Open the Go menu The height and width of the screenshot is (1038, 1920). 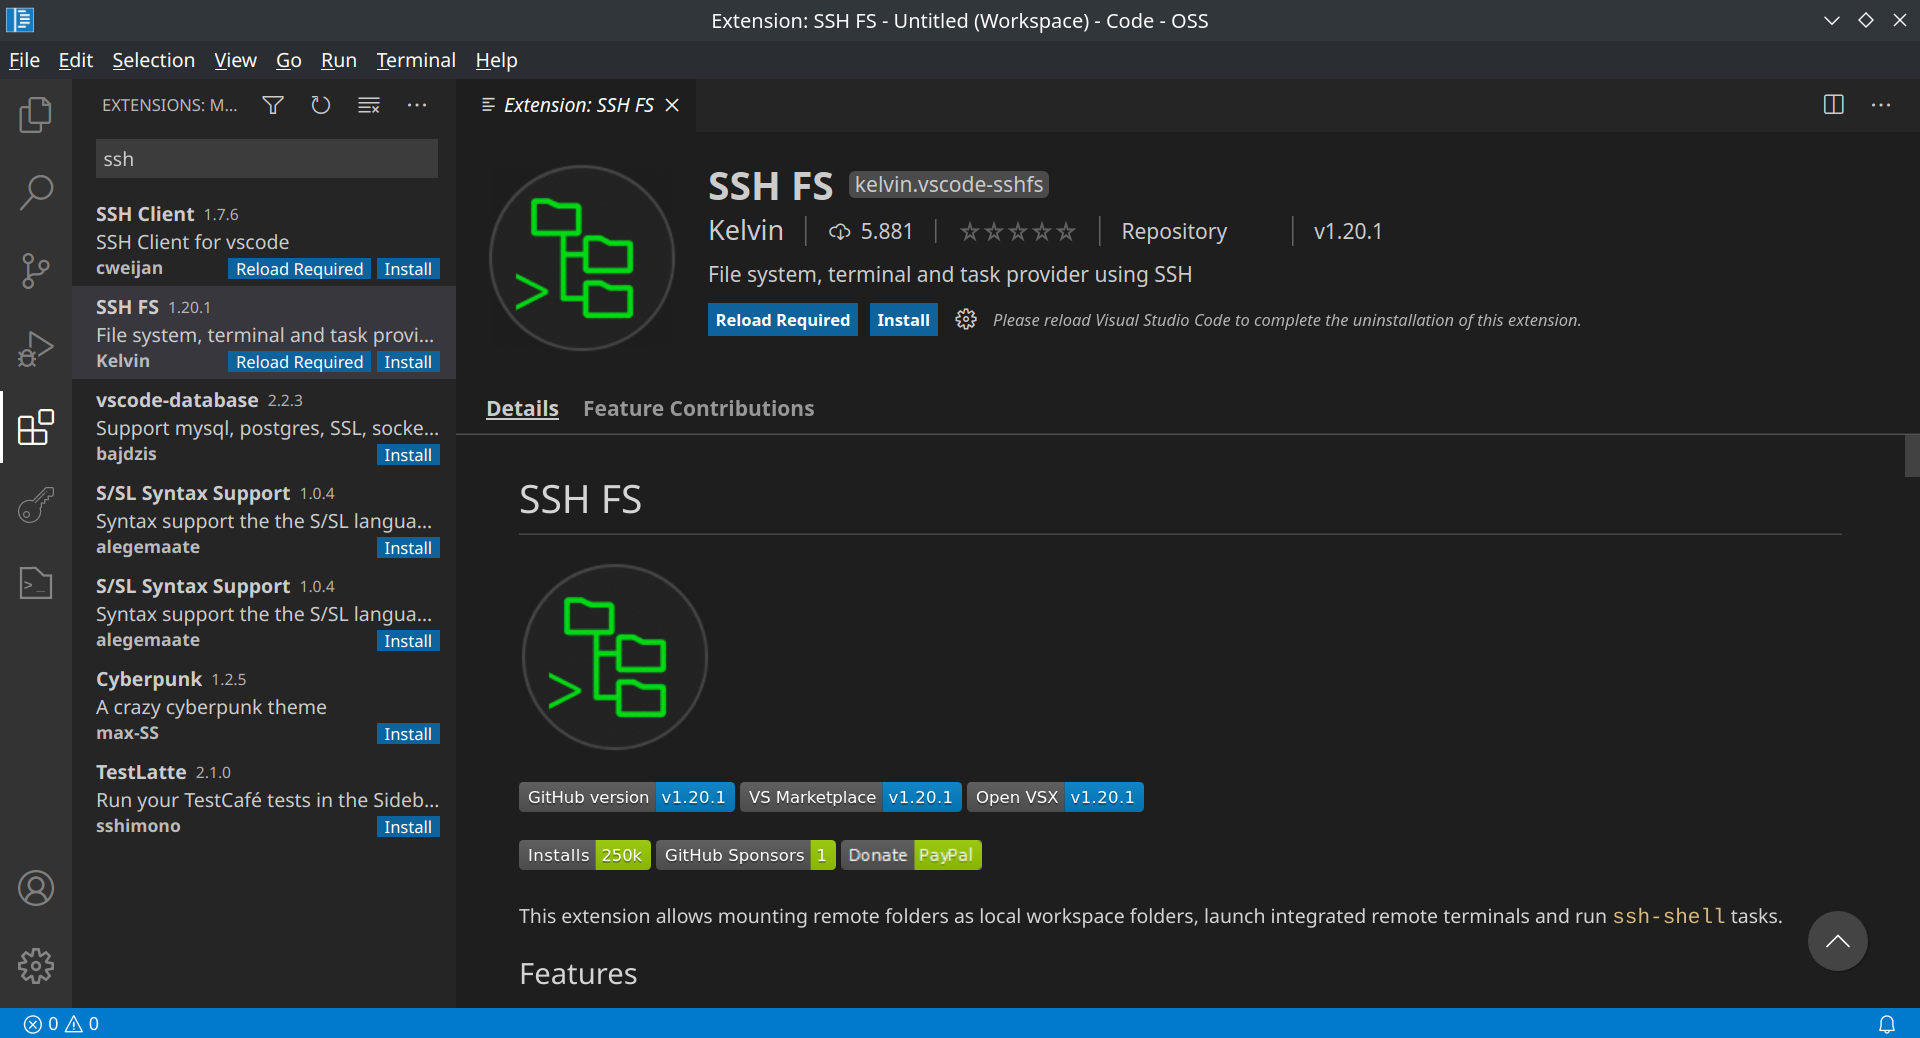288,60
